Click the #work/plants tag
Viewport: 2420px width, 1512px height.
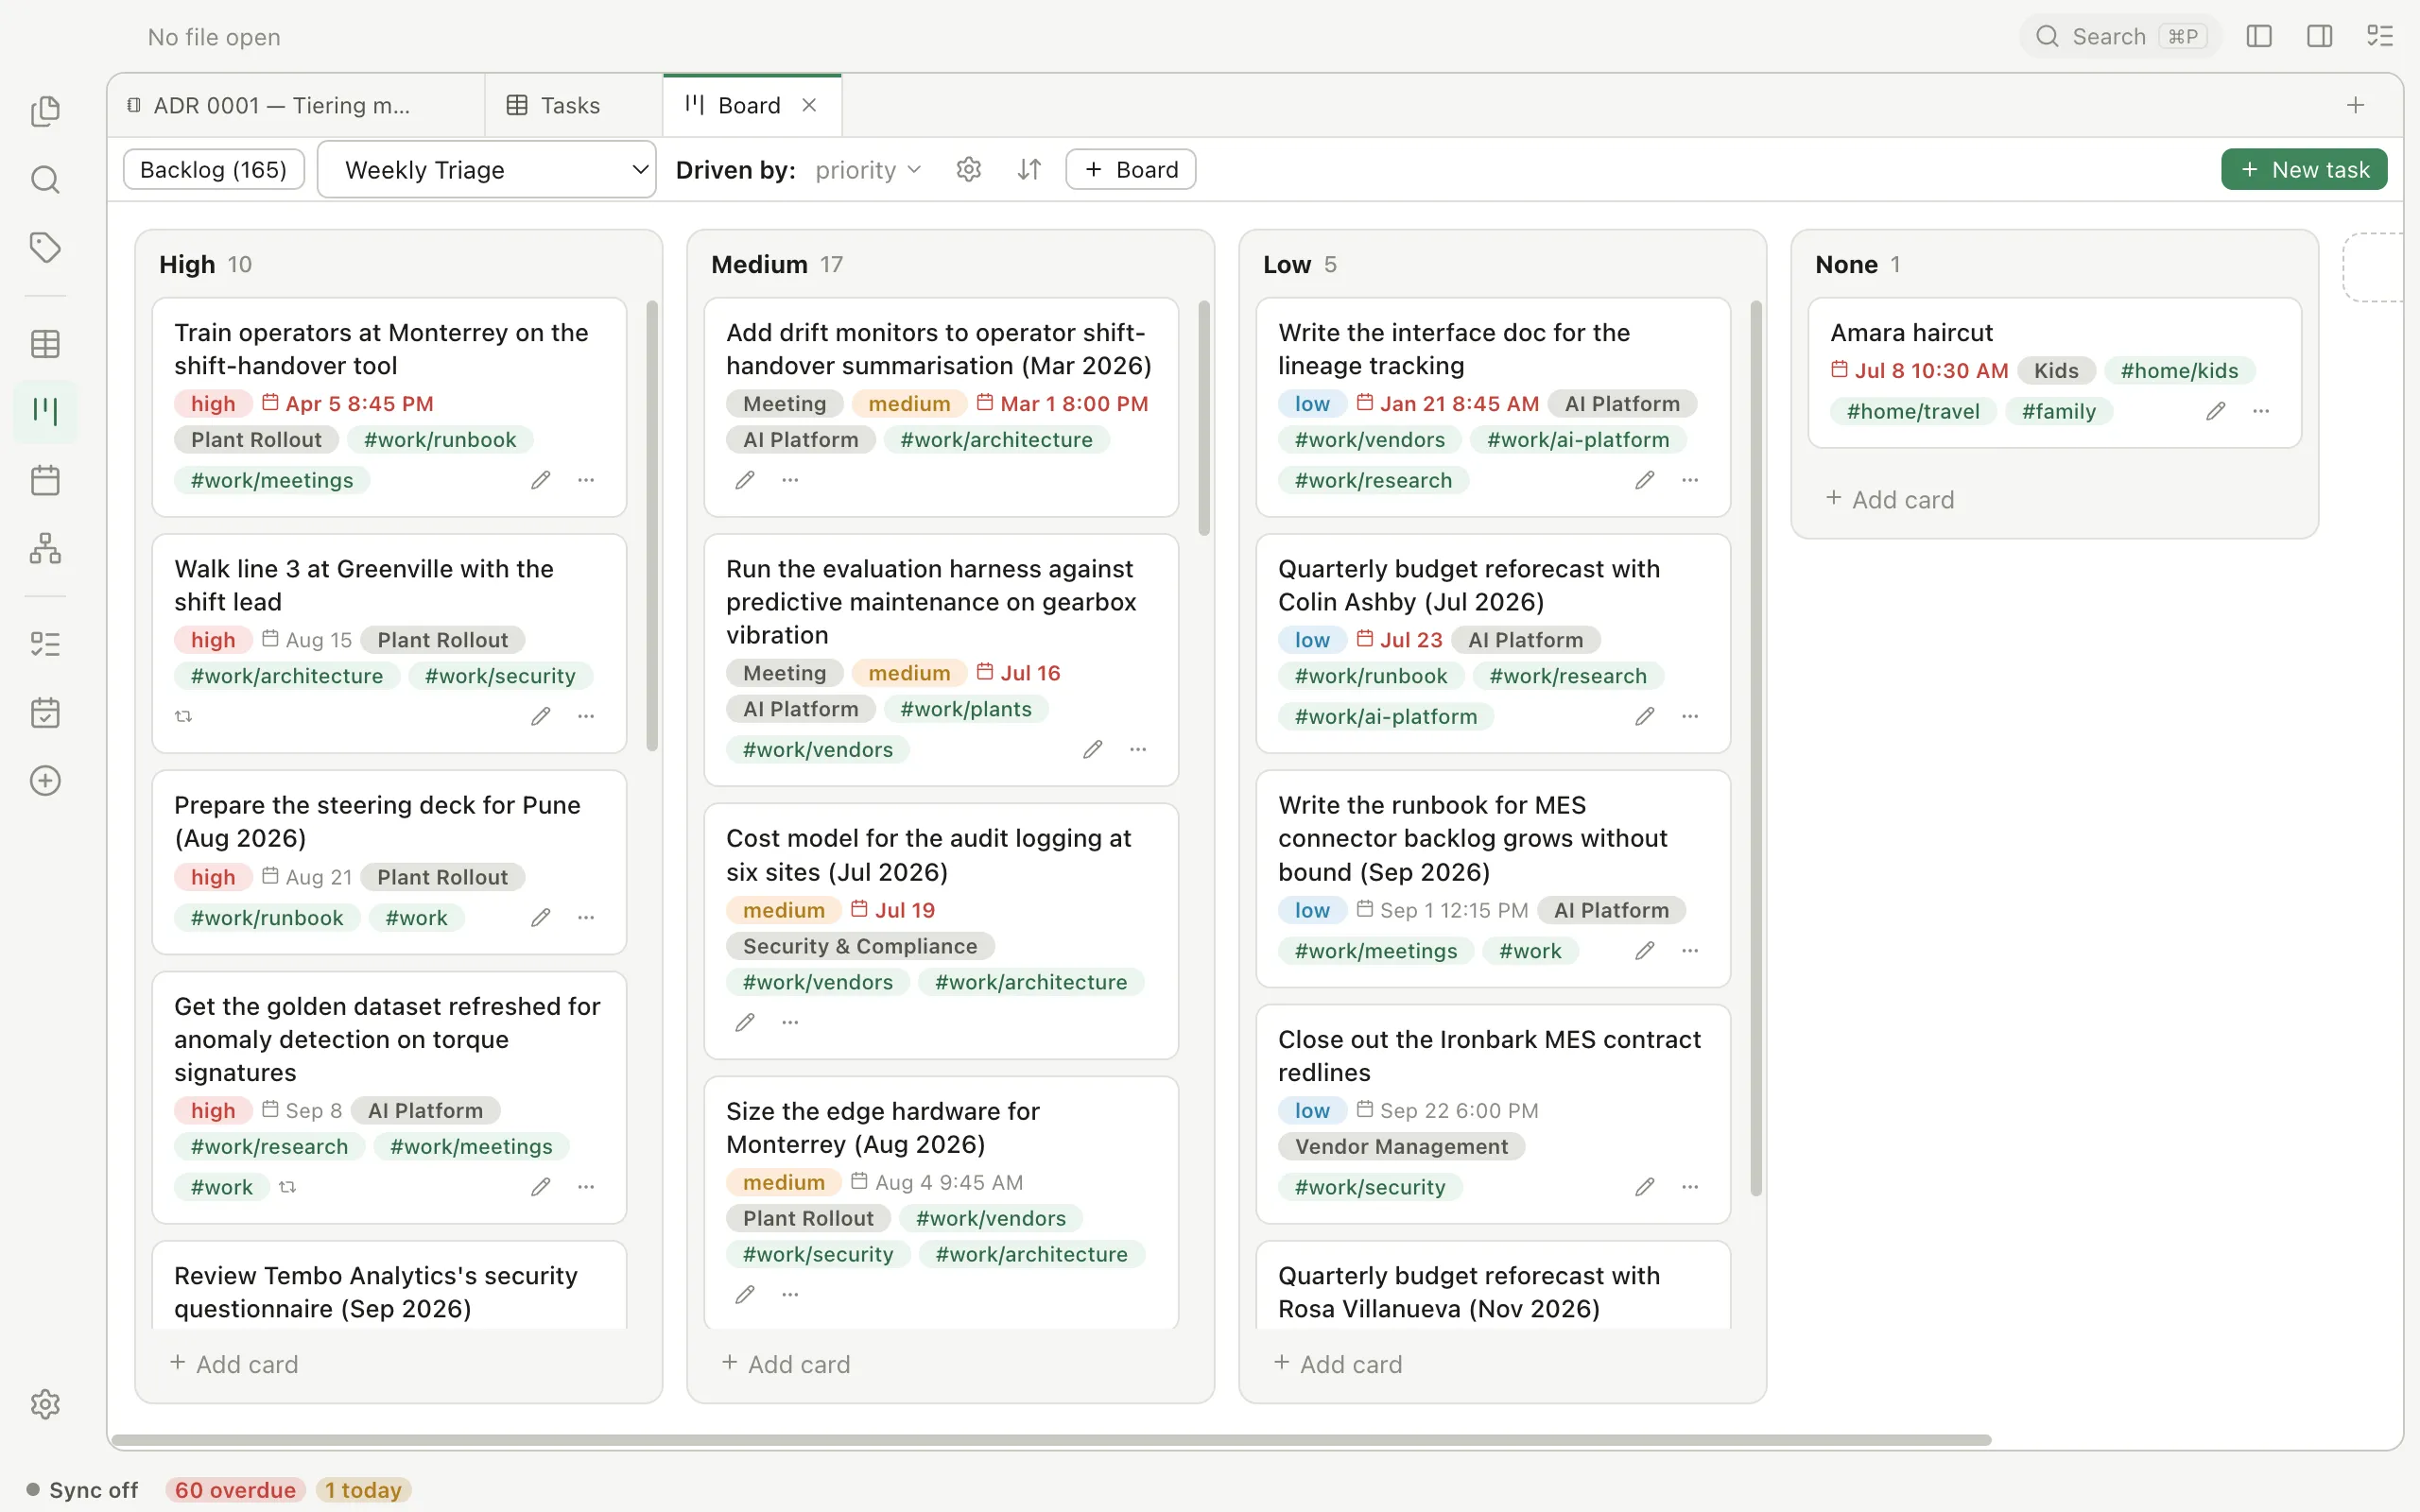[x=965, y=709]
